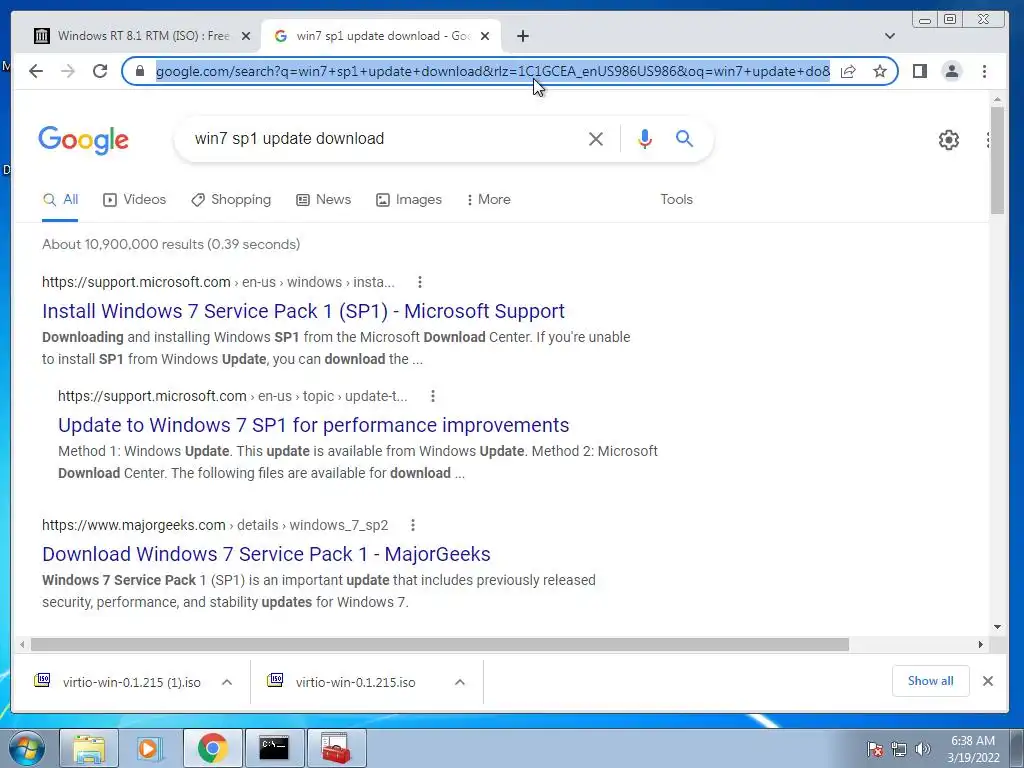
Task: Open options for Update to Windows 7 result
Action: click(433, 396)
